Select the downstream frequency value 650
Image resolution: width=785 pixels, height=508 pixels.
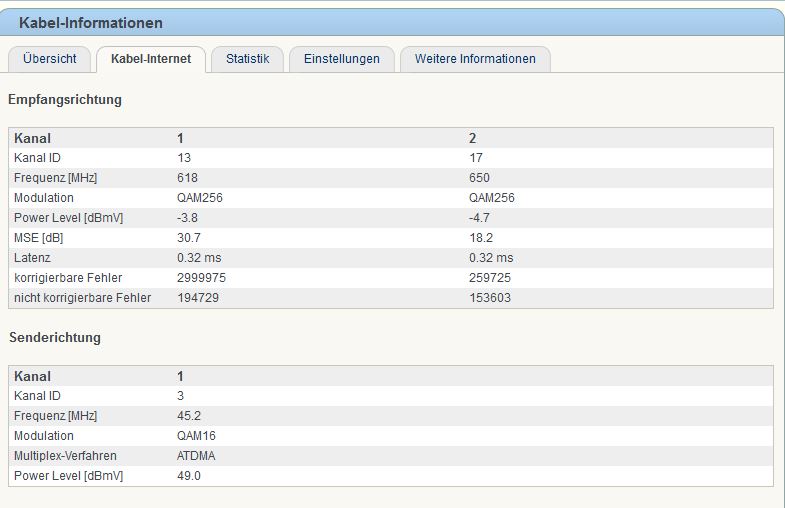click(x=479, y=178)
